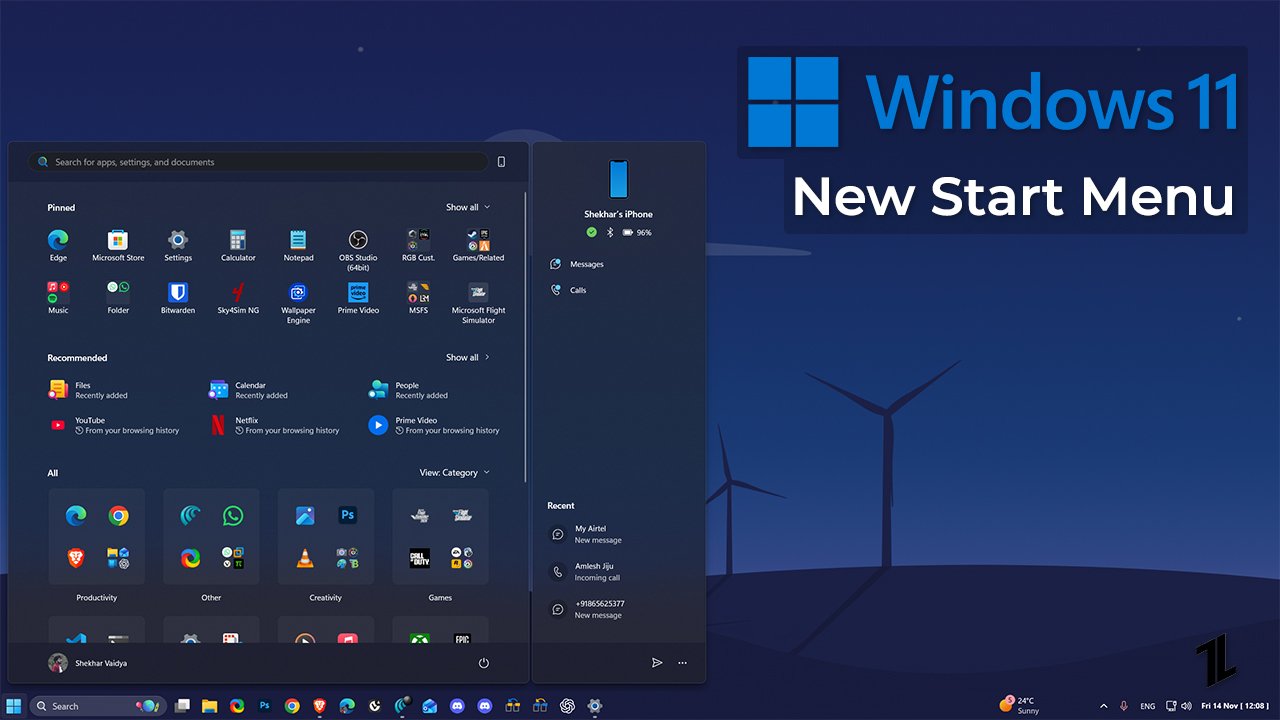Open Prime Video from Pinned section

(x=358, y=293)
